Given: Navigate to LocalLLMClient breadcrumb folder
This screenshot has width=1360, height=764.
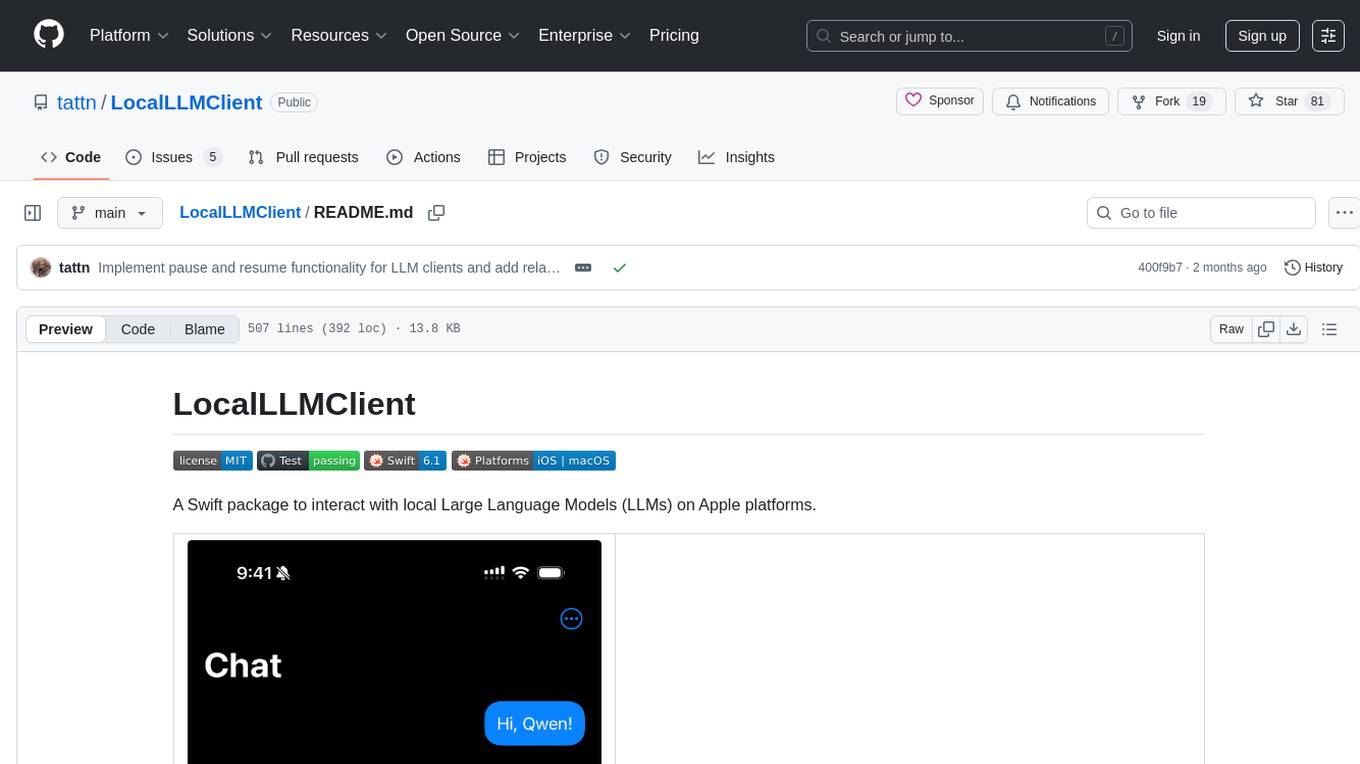Looking at the screenshot, I should click(240, 212).
